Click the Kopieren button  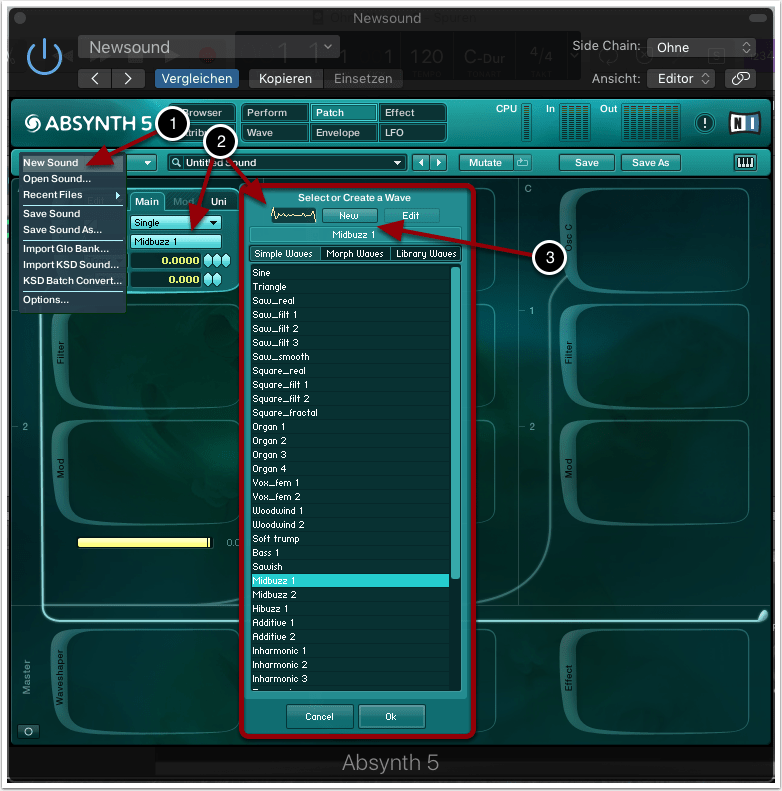tap(285, 79)
